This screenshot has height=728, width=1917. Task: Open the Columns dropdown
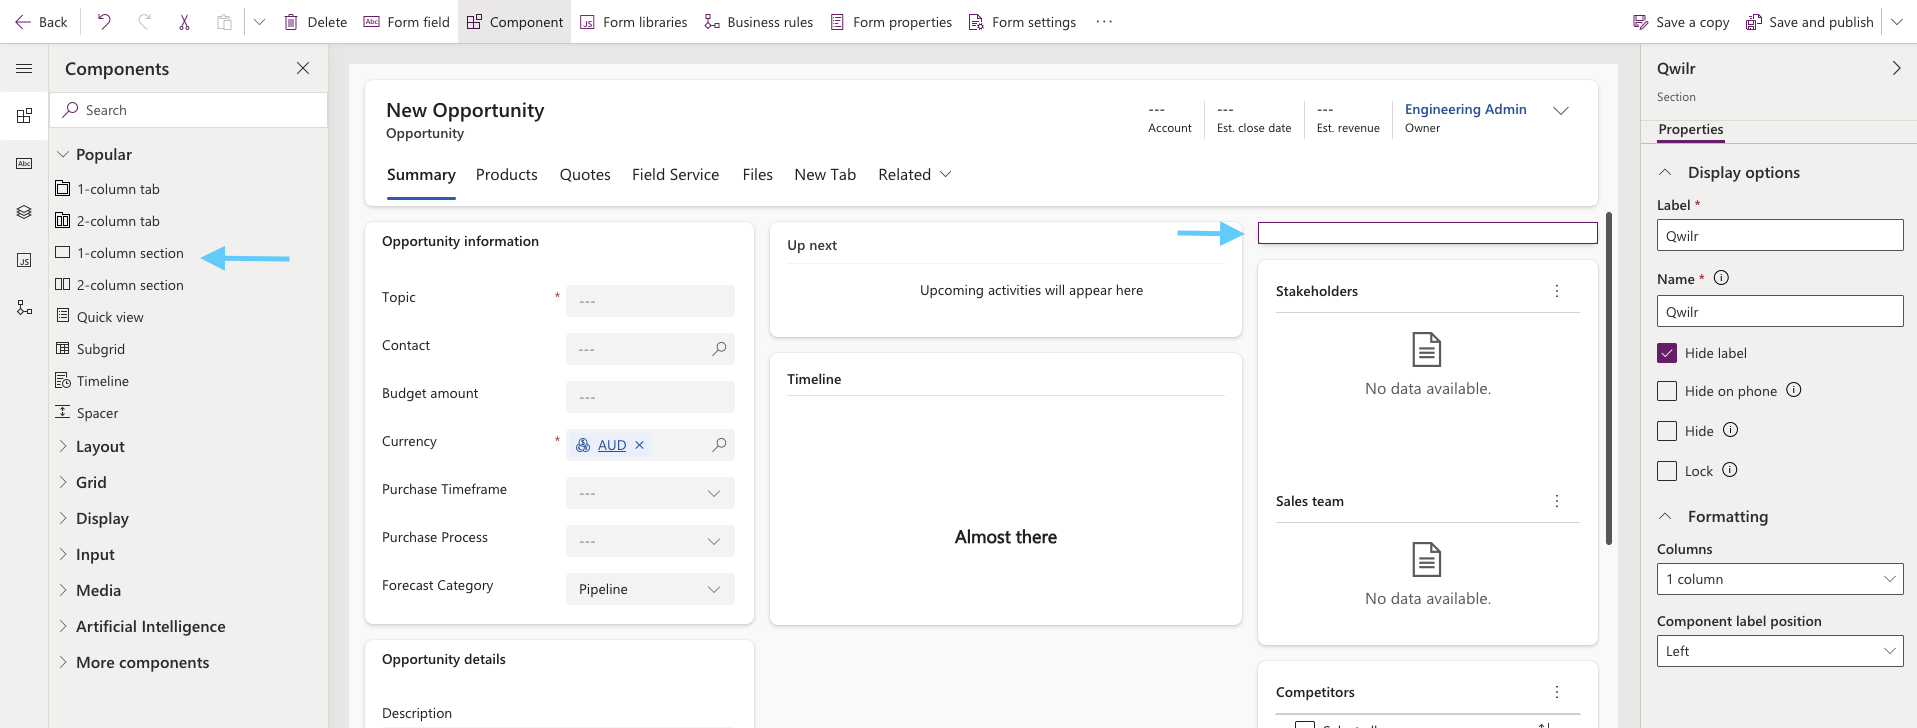pyautogui.click(x=1780, y=579)
